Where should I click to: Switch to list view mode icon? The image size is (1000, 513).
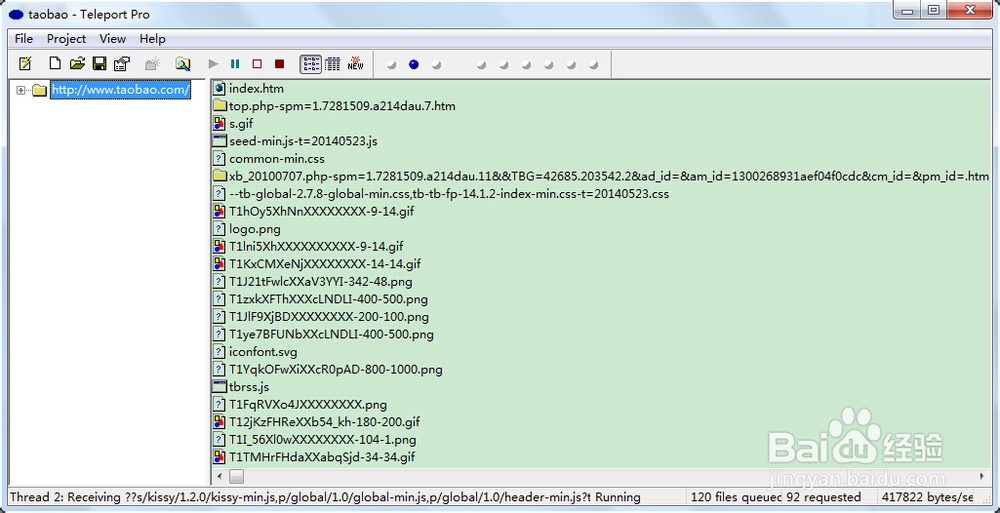click(x=311, y=64)
